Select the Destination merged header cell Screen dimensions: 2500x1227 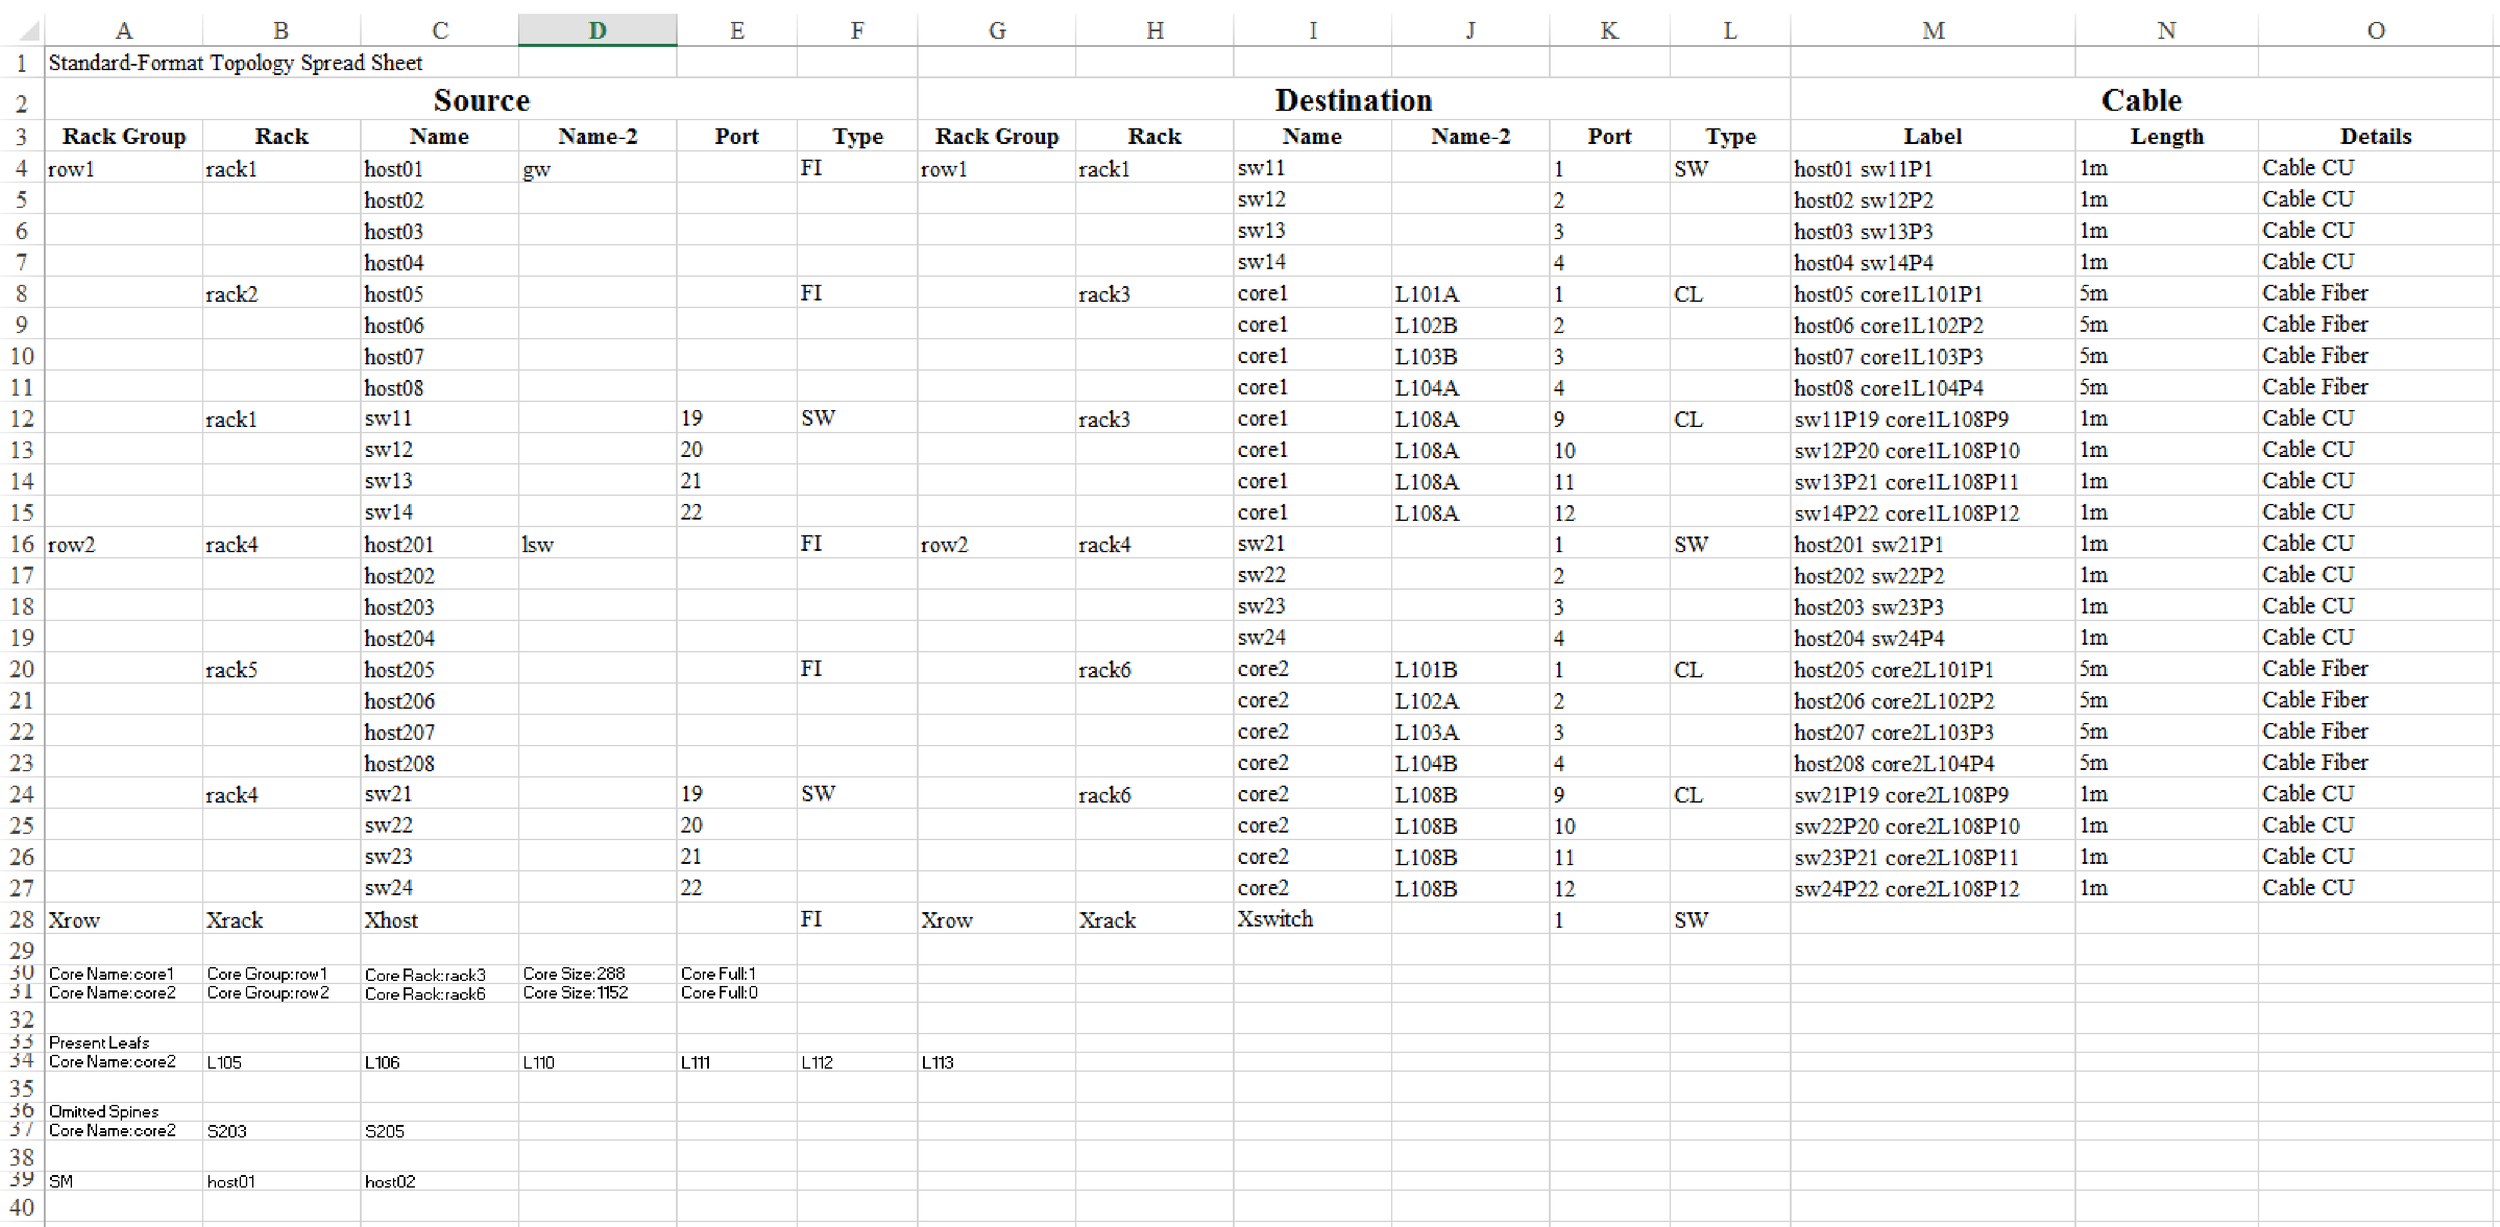point(1353,100)
